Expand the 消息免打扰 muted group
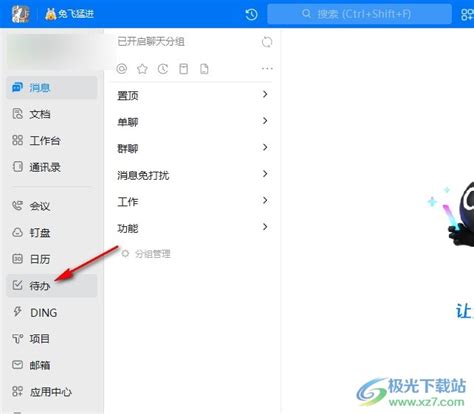Viewport: 474px width, 414px height. [192, 175]
